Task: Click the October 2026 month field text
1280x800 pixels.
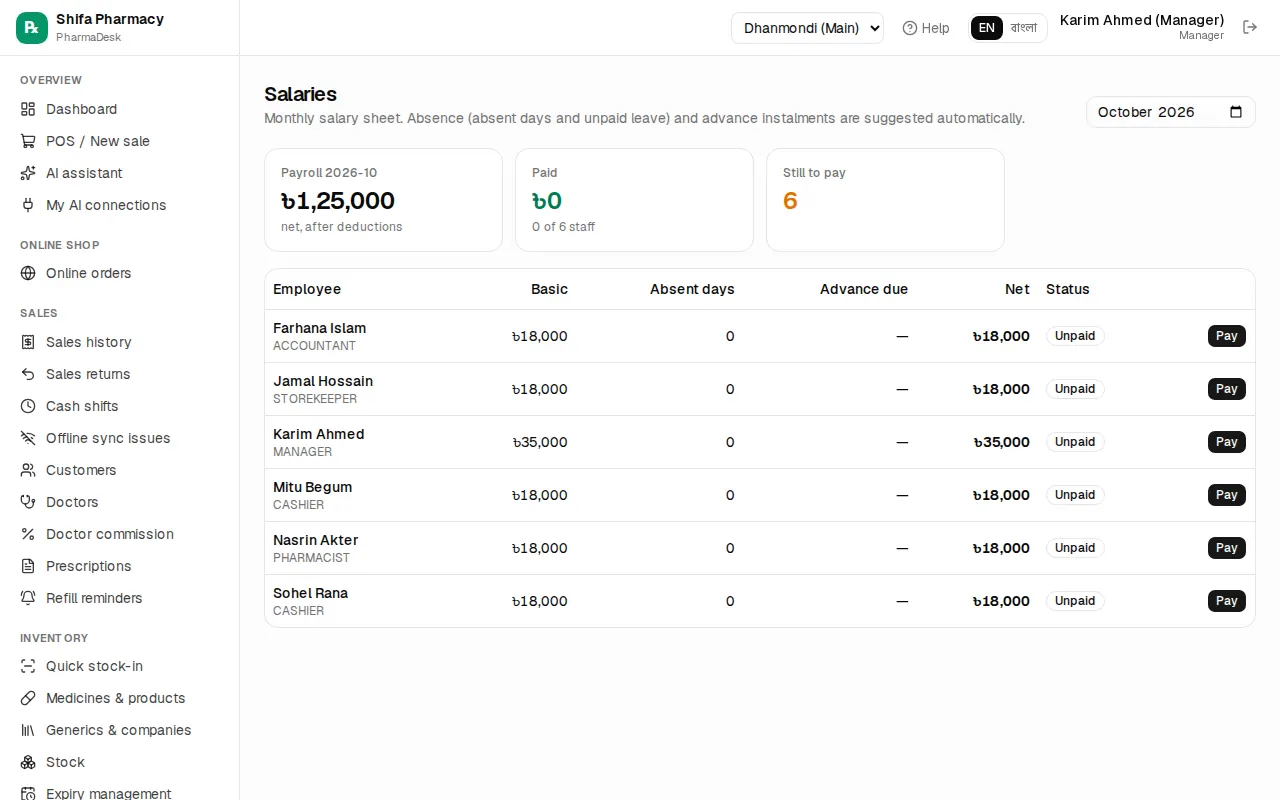Action: pos(1146,112)
